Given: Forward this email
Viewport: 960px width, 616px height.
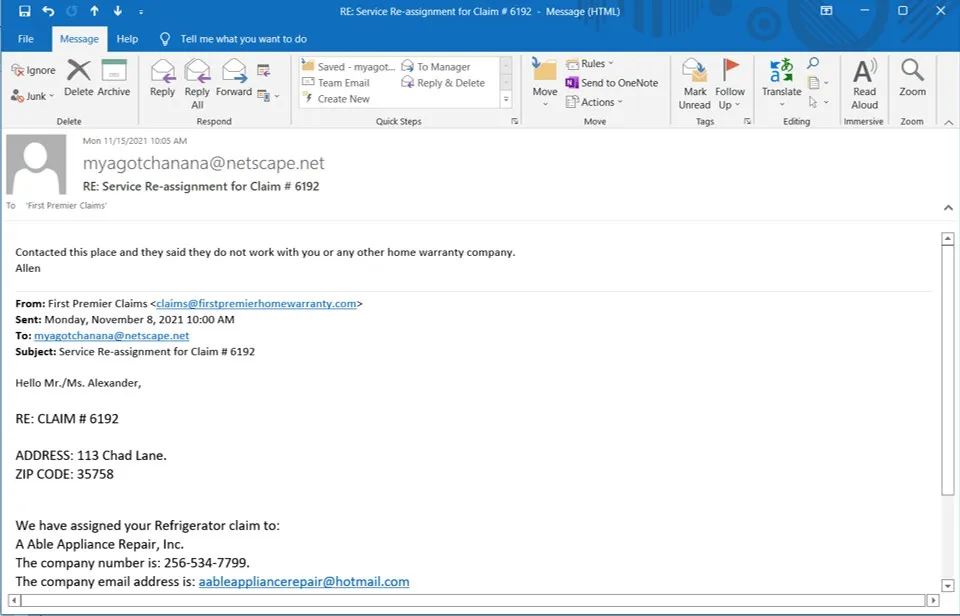Looking at the screenshot, I should 234,78.
